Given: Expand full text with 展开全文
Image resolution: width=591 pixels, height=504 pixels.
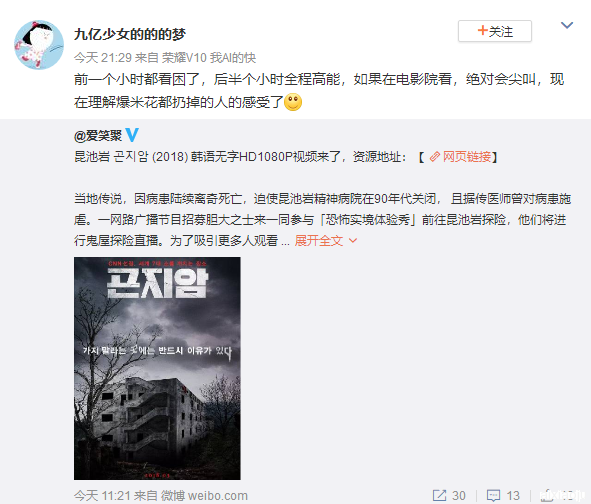Looking at the screenshot, I should coord(319,241).
